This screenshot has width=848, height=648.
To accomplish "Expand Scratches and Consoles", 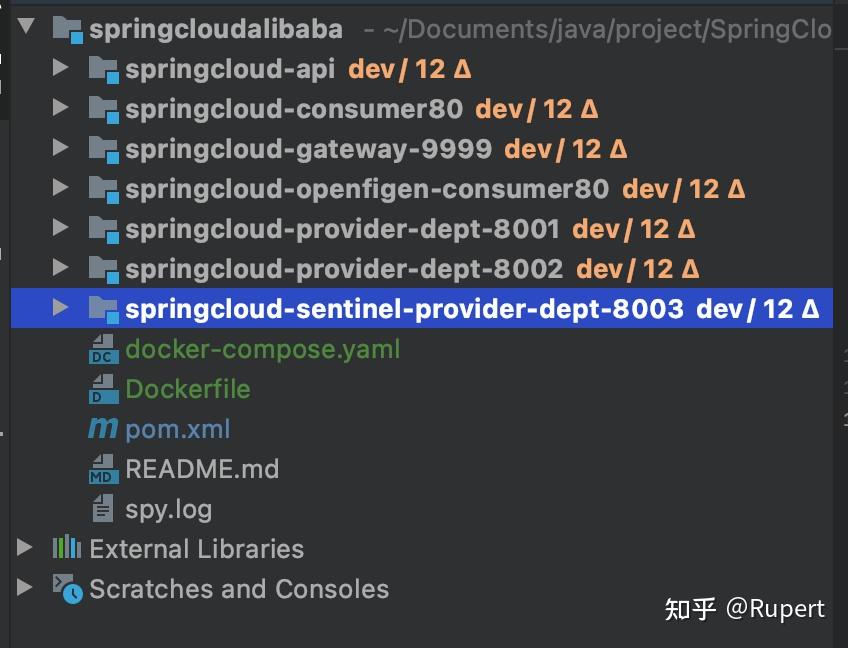I will pos(24,589).
